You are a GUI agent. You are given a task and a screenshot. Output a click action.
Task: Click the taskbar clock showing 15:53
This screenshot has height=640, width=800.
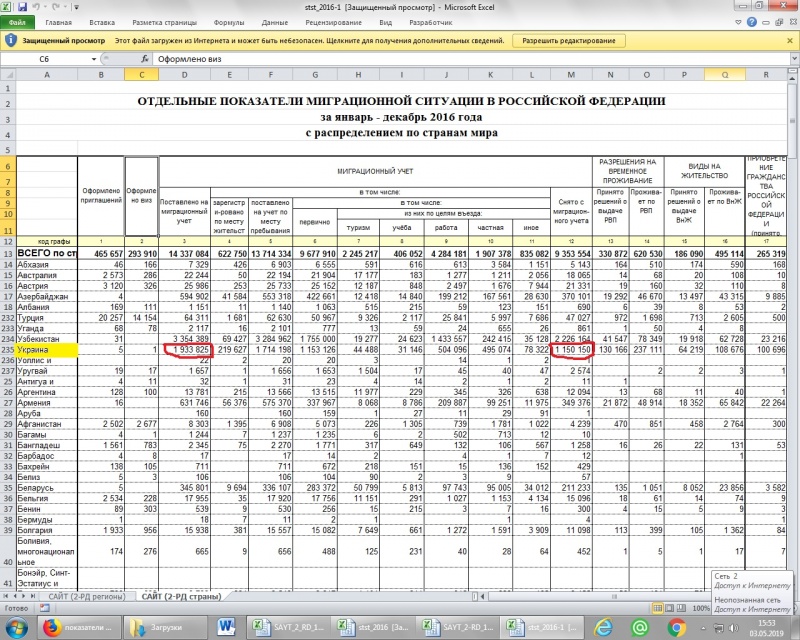[x=766, y=628]
